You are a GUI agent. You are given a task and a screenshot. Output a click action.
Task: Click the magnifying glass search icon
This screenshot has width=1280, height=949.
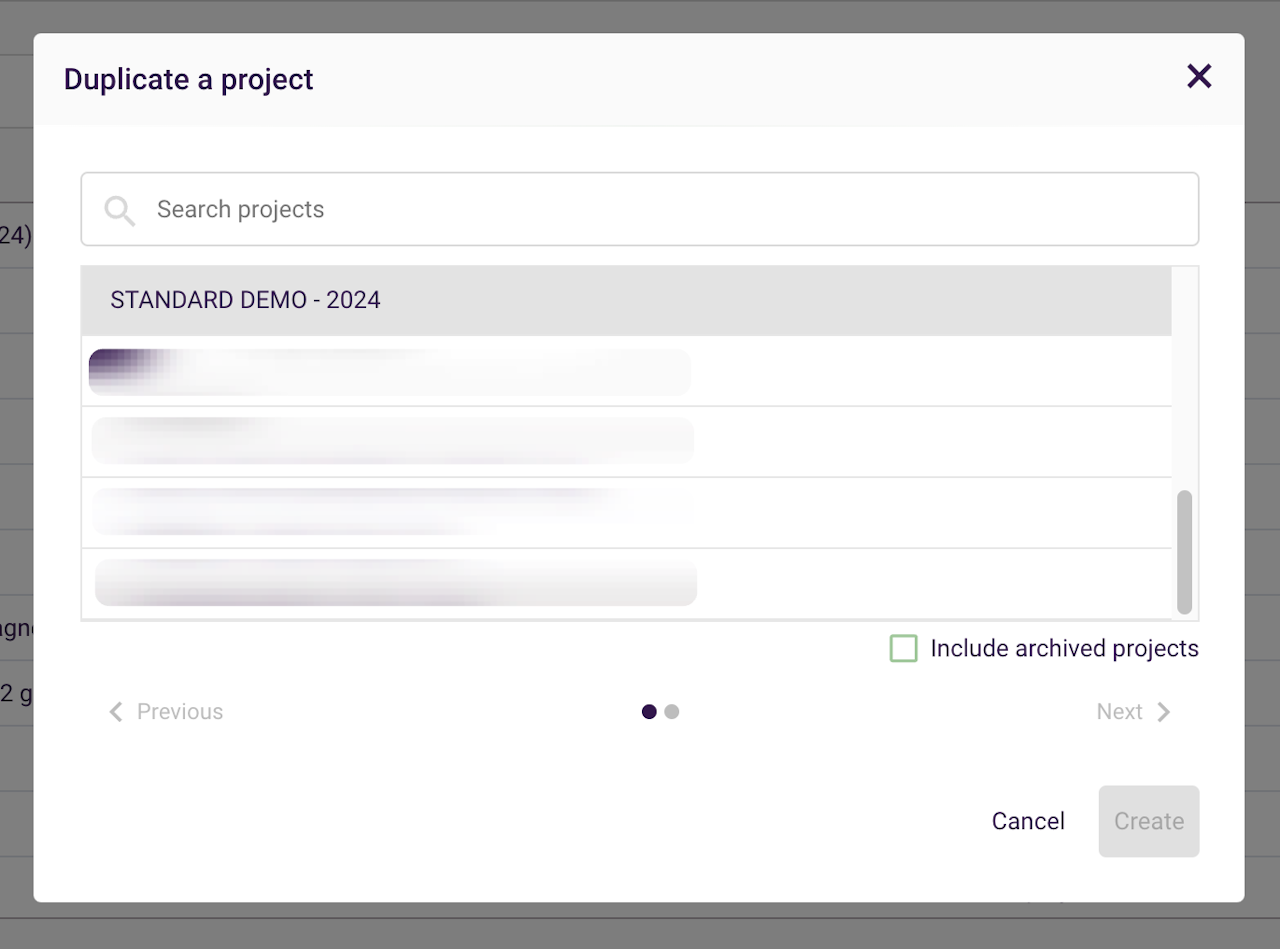[120, 210]
